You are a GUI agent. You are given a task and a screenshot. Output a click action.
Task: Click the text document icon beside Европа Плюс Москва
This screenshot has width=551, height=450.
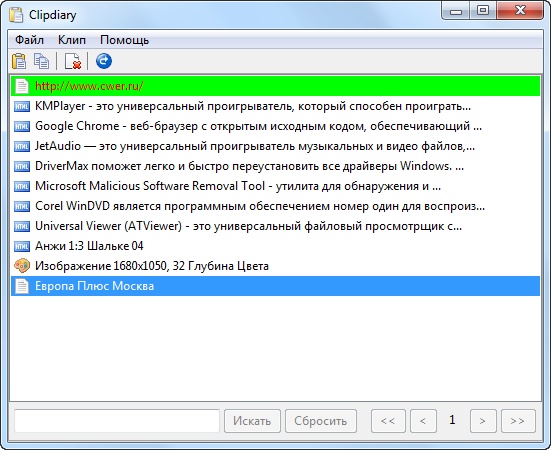click(22, 286)
